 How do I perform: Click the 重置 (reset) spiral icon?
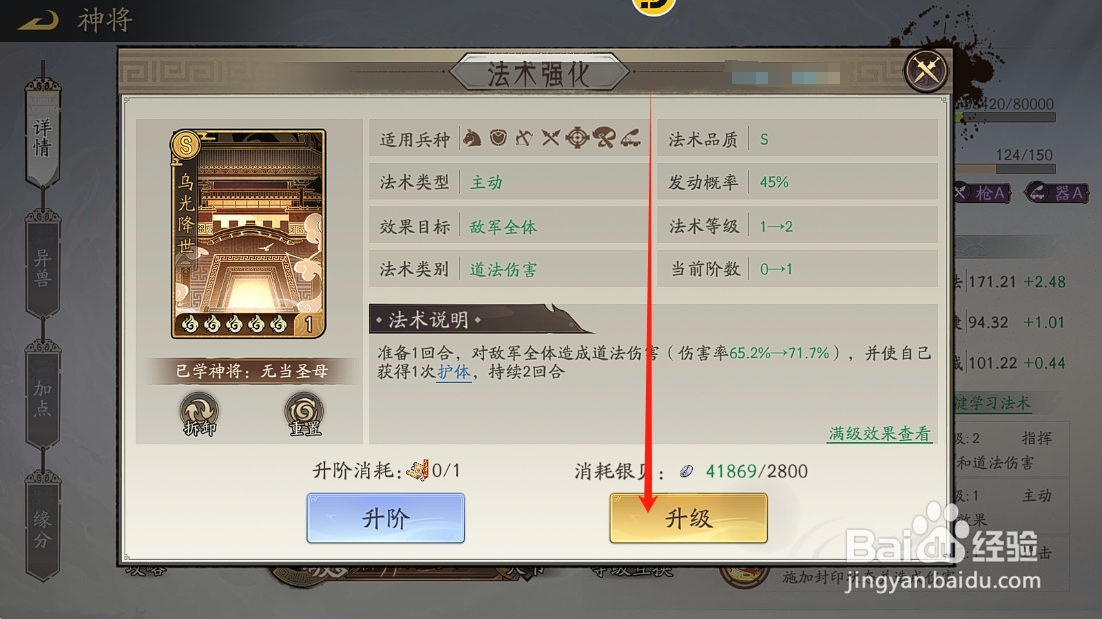pyautogui.click(x=304, y=415)
